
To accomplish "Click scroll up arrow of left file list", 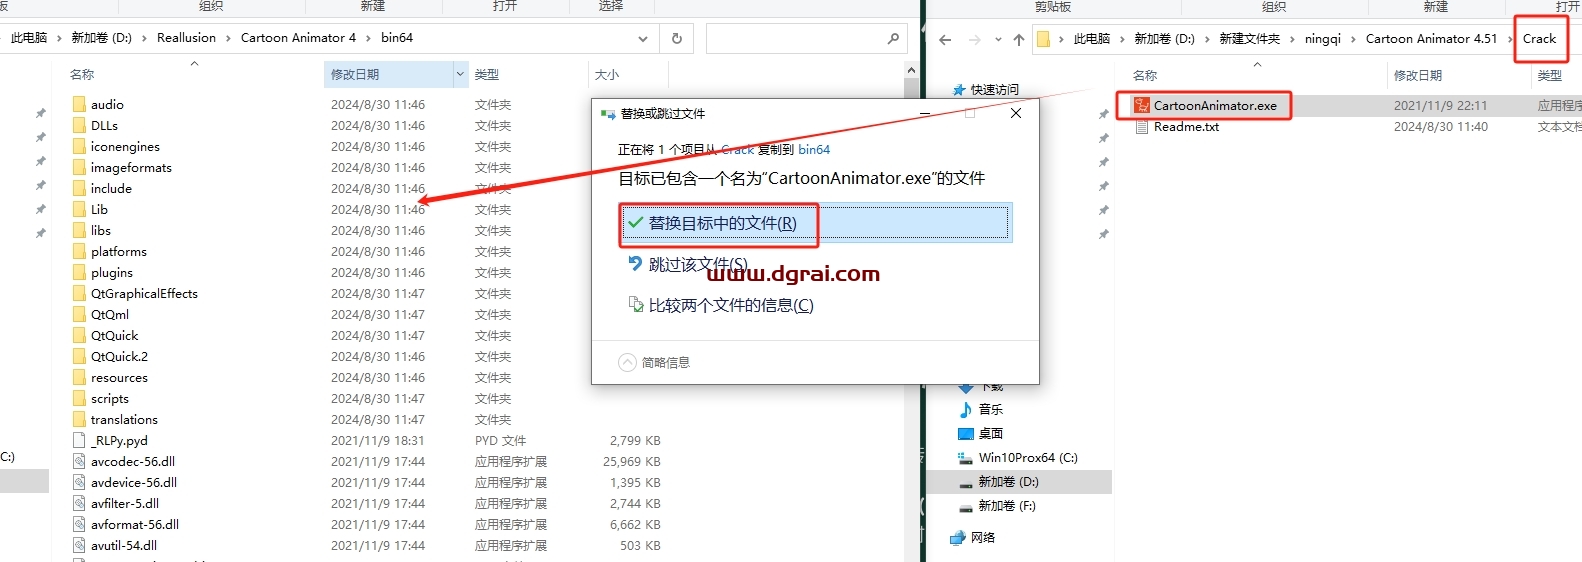I will [x=911, y=70].
